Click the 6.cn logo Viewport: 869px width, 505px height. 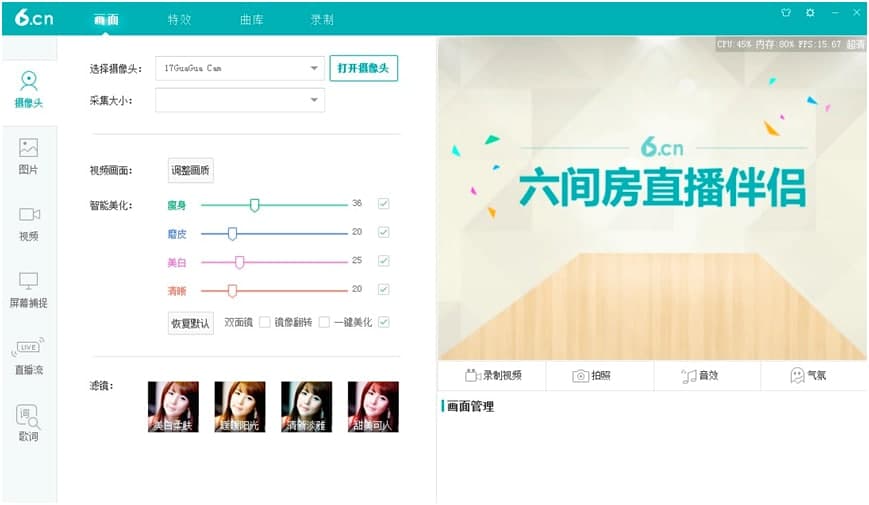pyautogui.click(x=34, y=18)
